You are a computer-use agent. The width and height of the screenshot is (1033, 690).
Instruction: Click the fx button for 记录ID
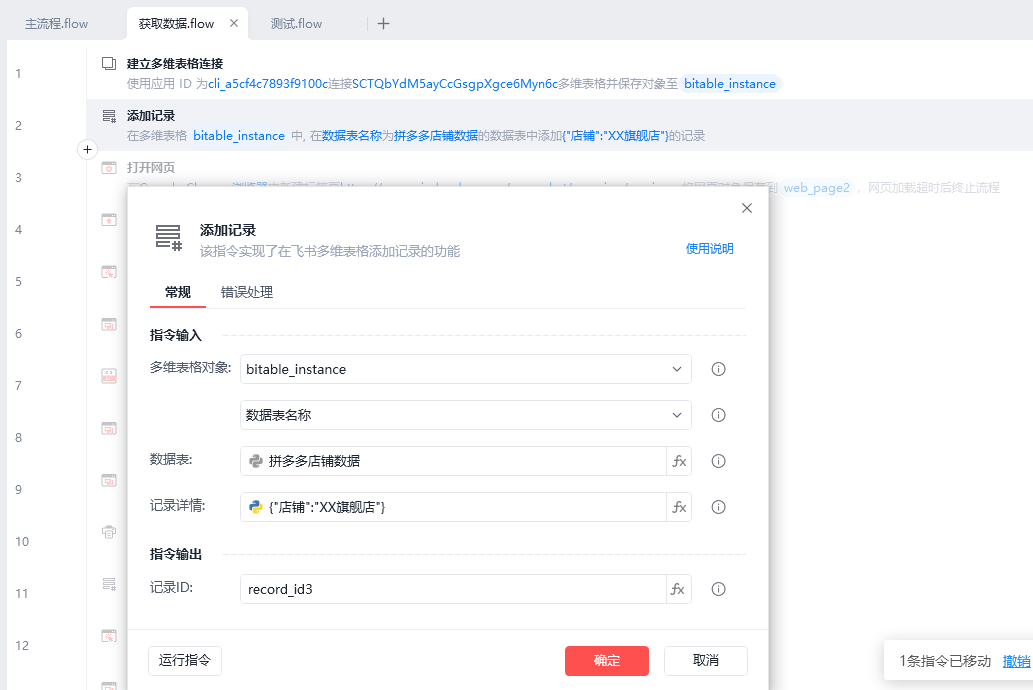click(x=679, y=589)
